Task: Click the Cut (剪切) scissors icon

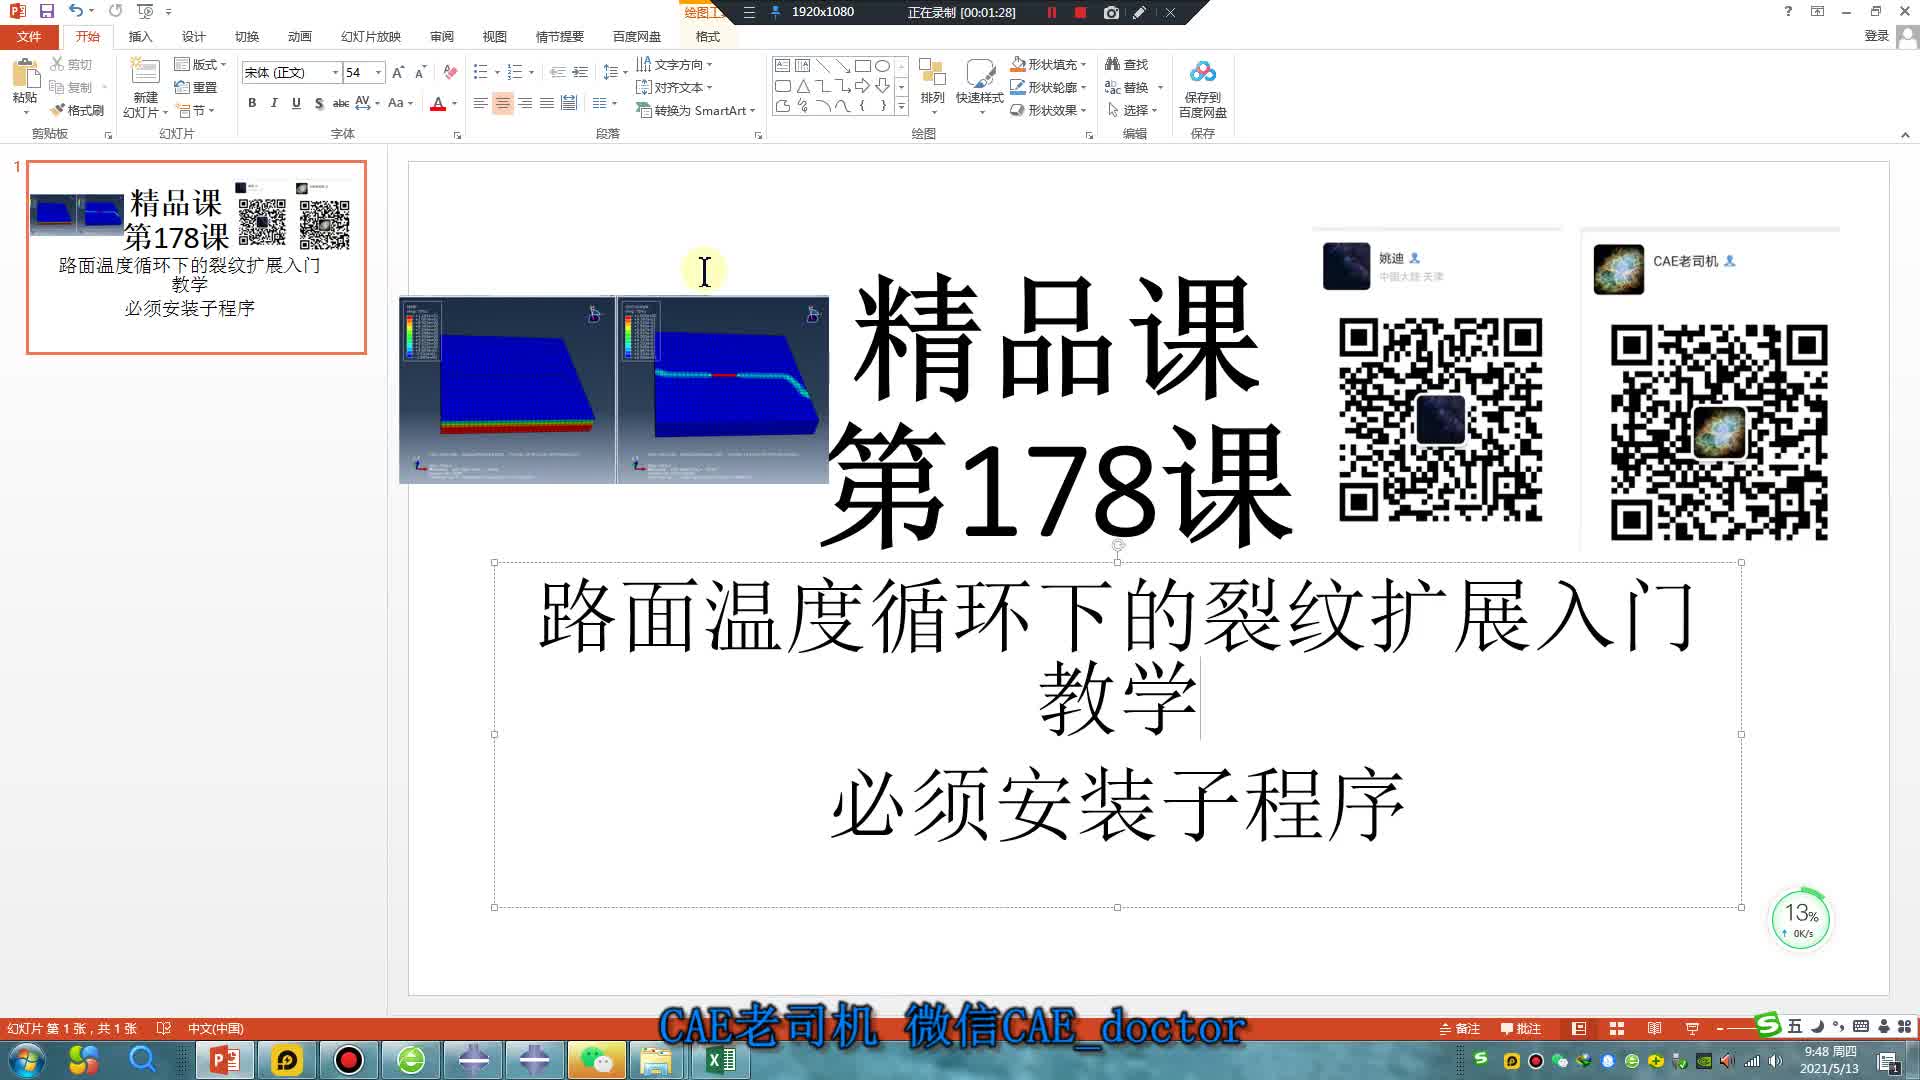Action: [58, 64]
